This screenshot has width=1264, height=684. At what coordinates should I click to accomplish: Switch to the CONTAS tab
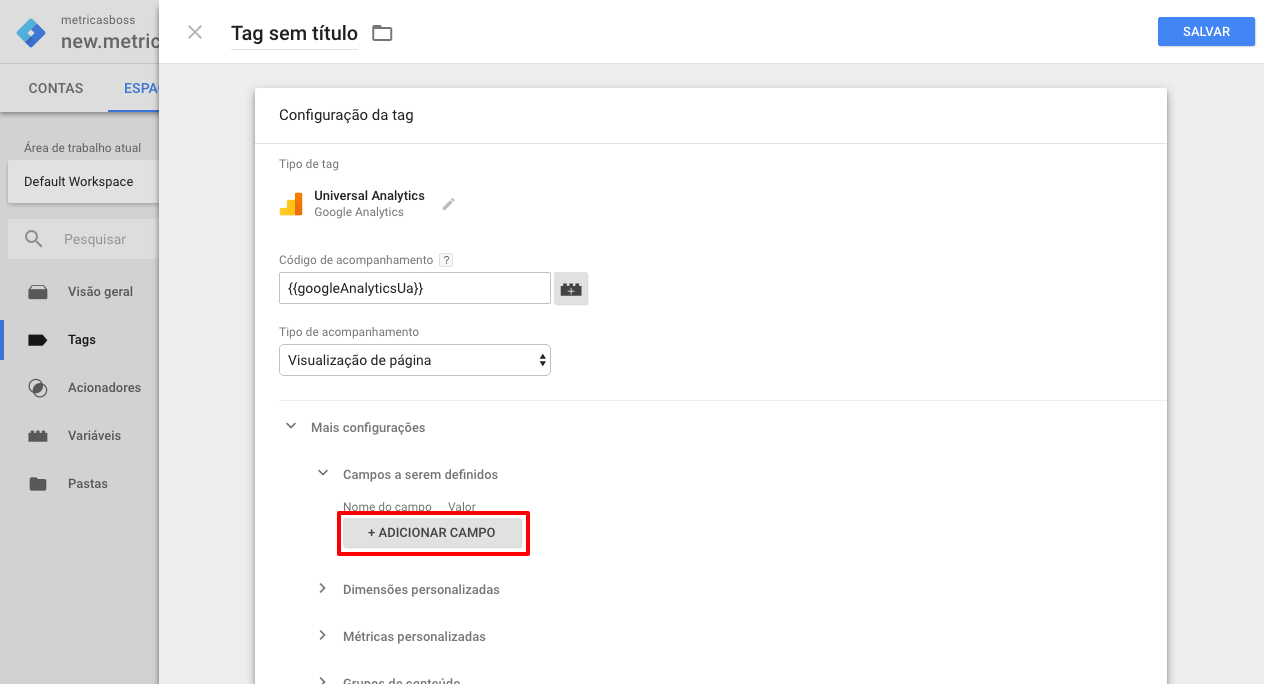click(x=56, y=88)
